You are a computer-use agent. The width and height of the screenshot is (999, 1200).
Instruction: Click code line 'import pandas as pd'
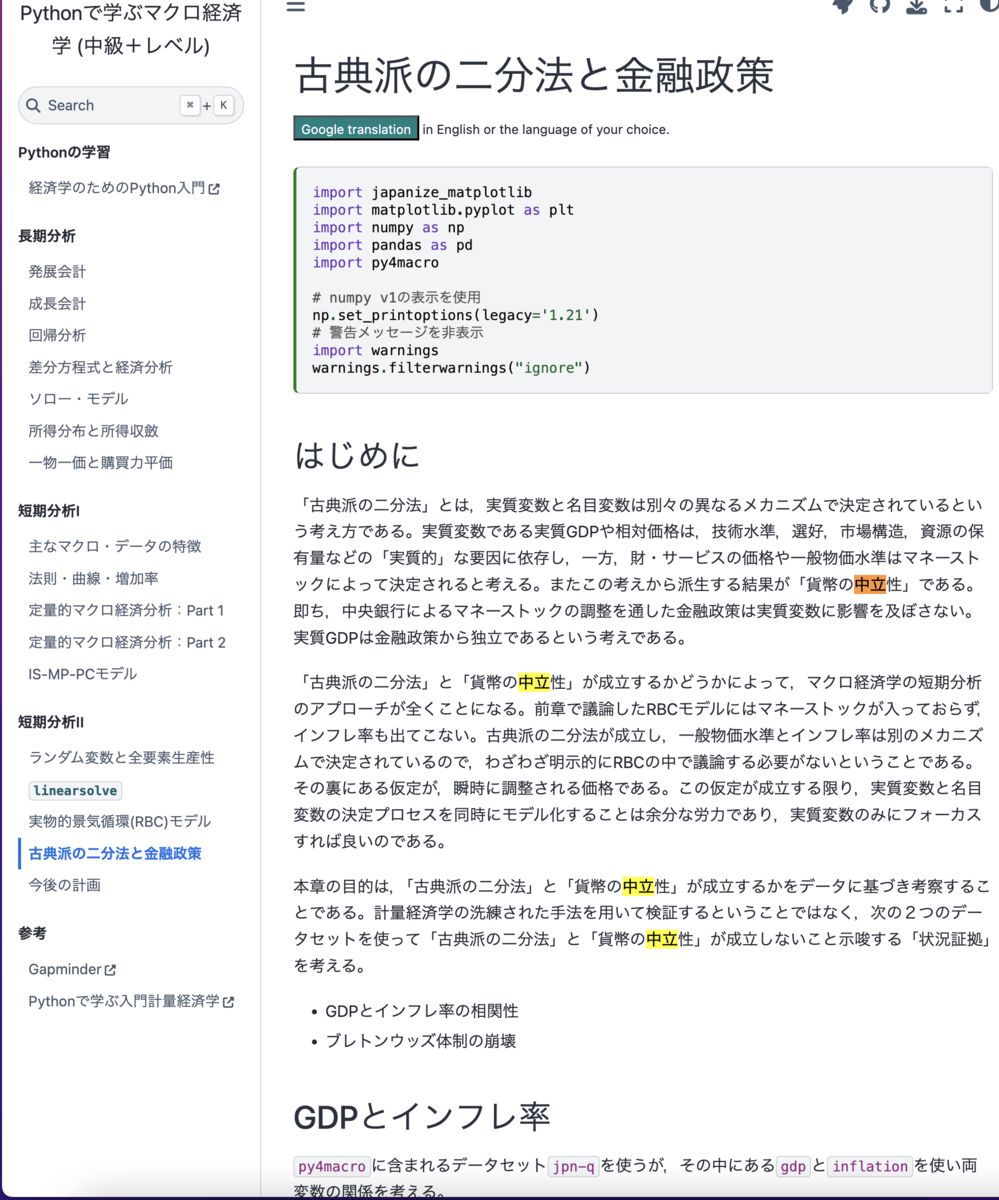tap(392, 245)
